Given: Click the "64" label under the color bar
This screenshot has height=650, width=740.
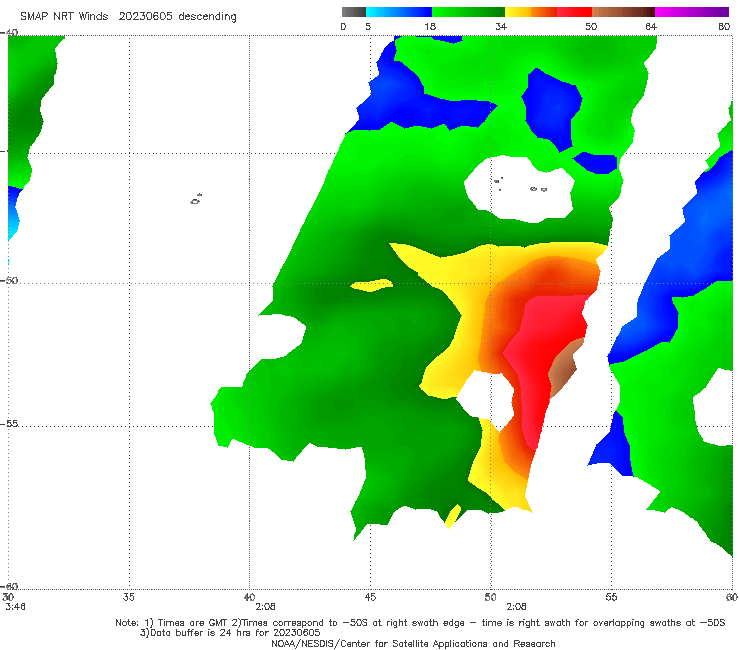Looking at the screenshot, I should [x=651, y=27].
